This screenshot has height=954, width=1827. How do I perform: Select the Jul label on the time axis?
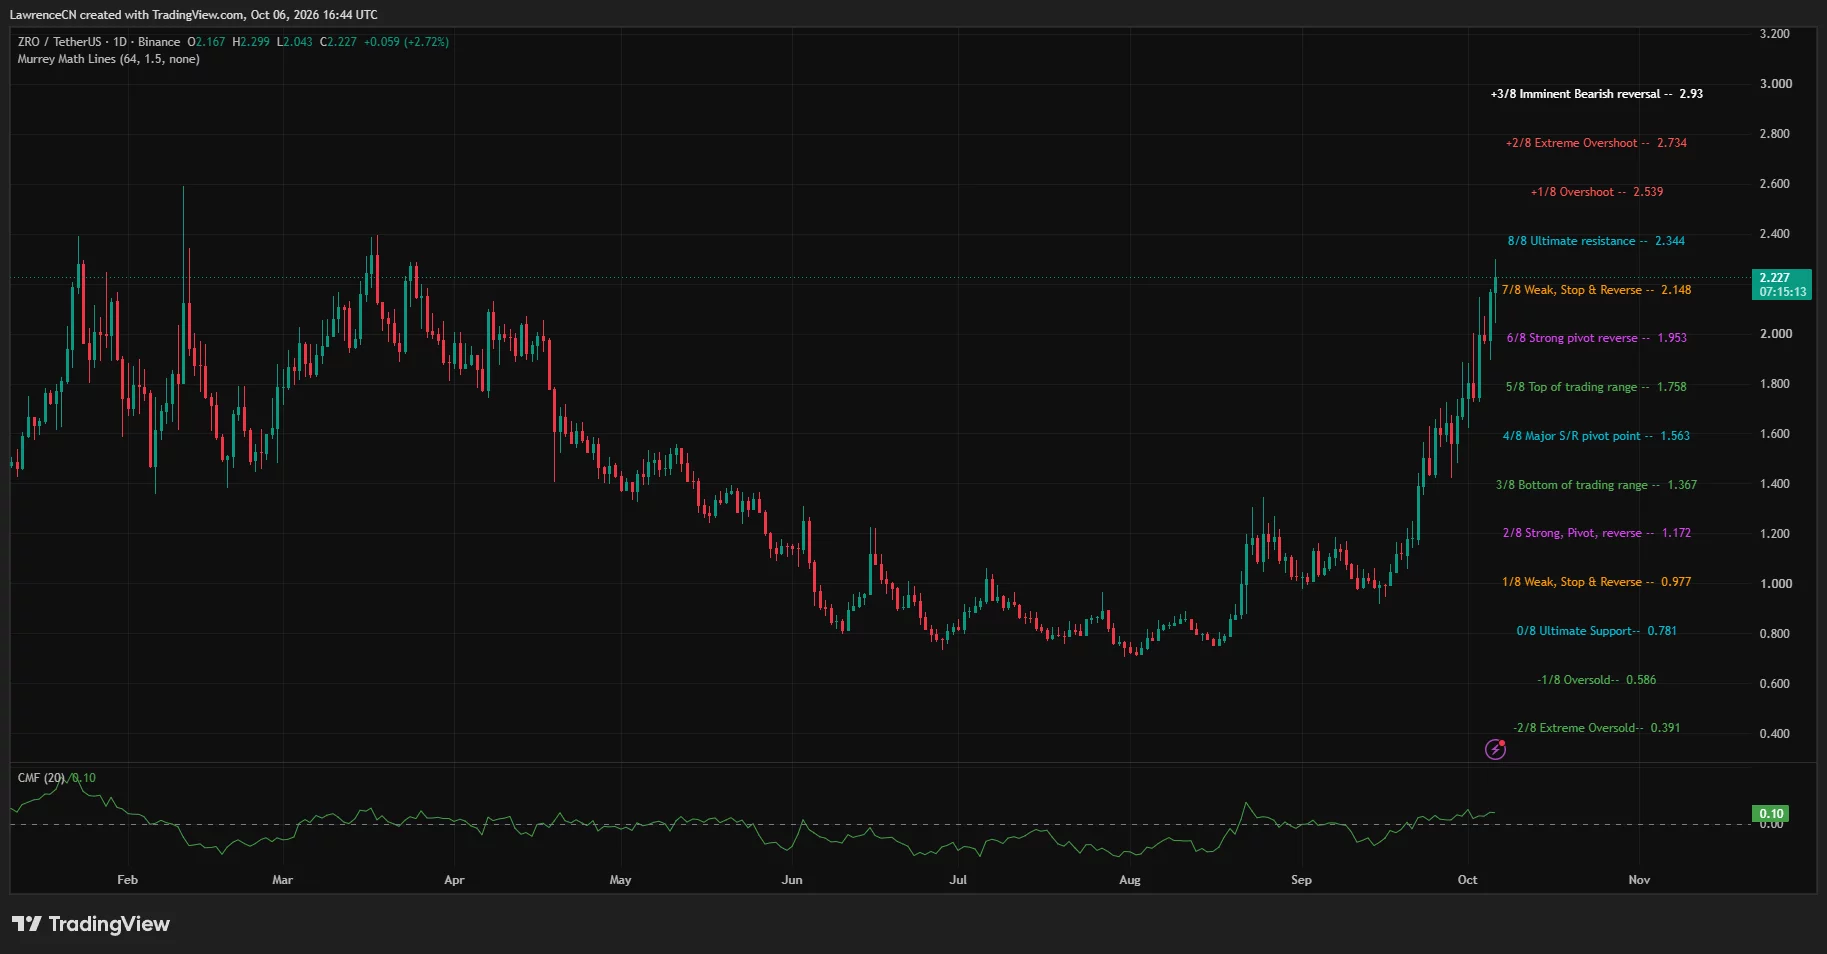pos(958,880)
